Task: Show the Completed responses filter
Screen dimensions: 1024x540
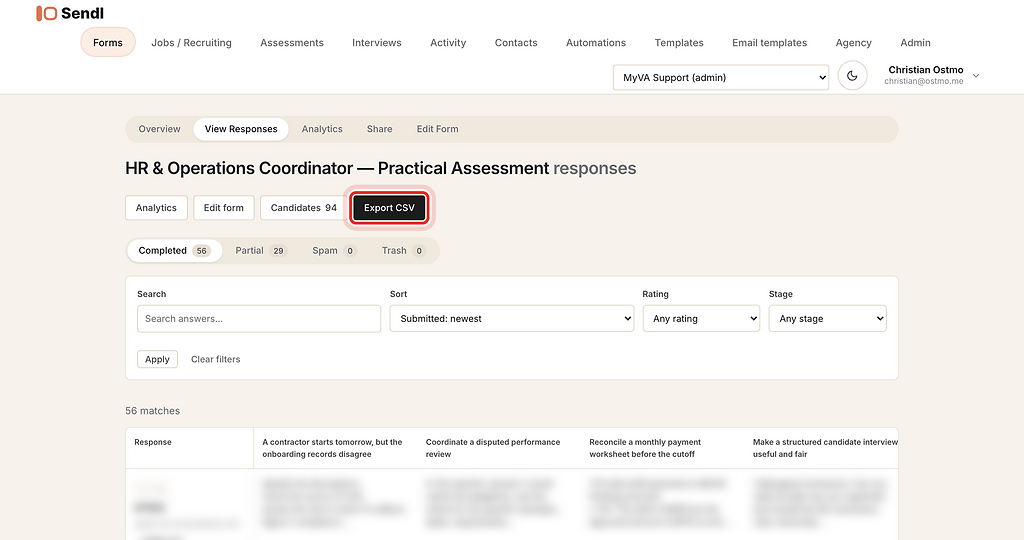Action: (174, 251)
